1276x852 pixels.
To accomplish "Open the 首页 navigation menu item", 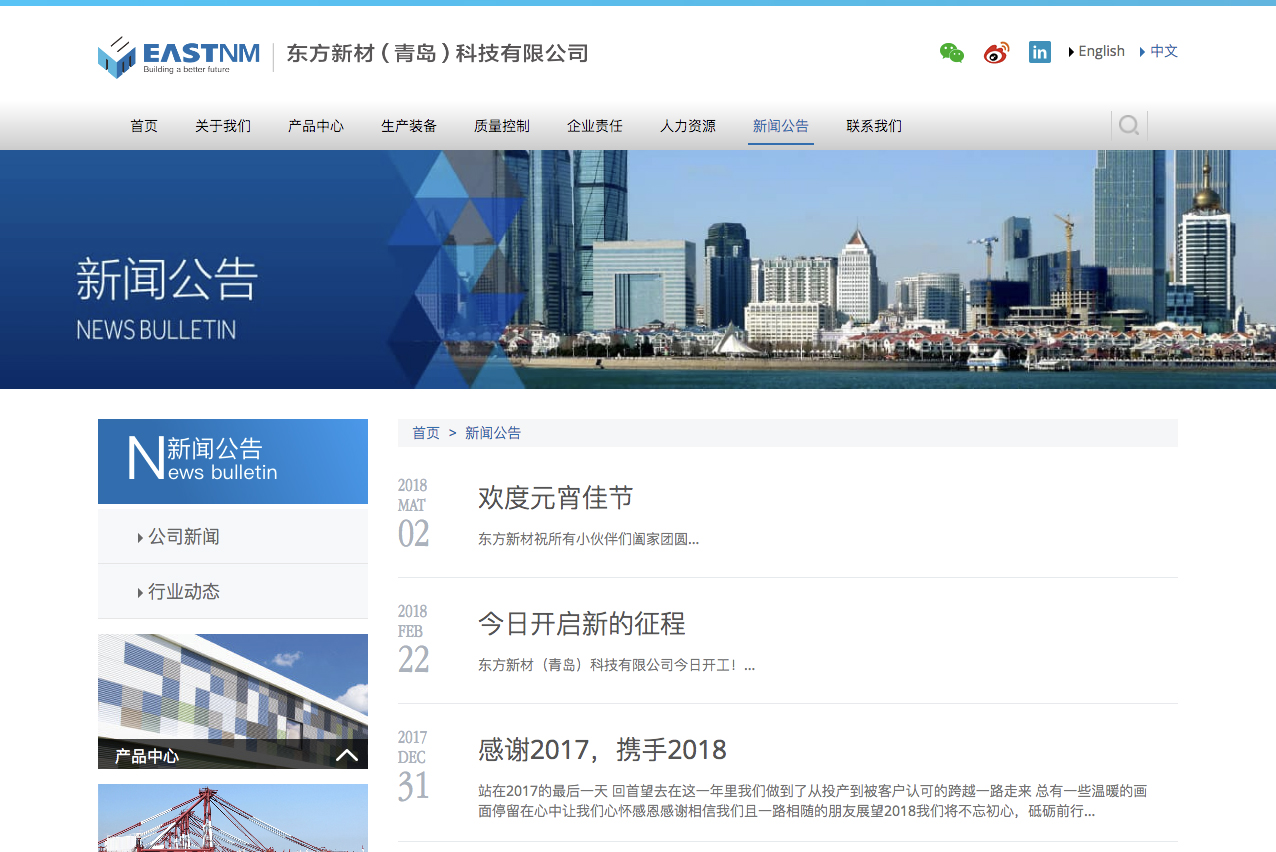I will click(144, 126).
